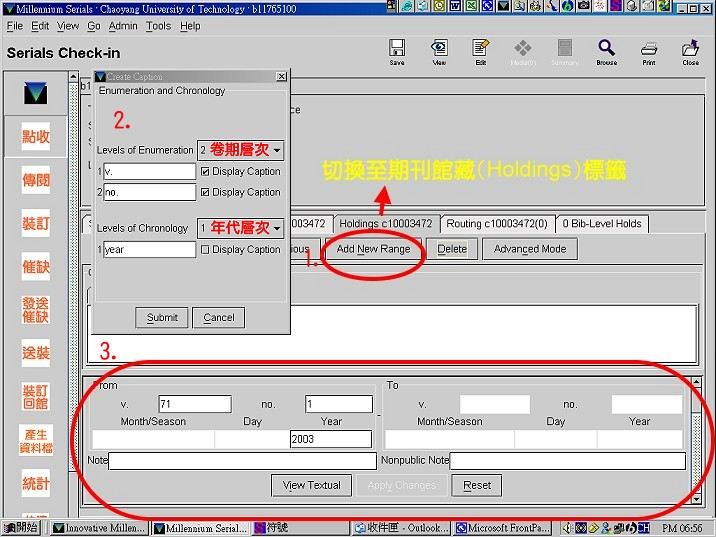
Task: Click the Edit toolbar icon
Action: 481,51
